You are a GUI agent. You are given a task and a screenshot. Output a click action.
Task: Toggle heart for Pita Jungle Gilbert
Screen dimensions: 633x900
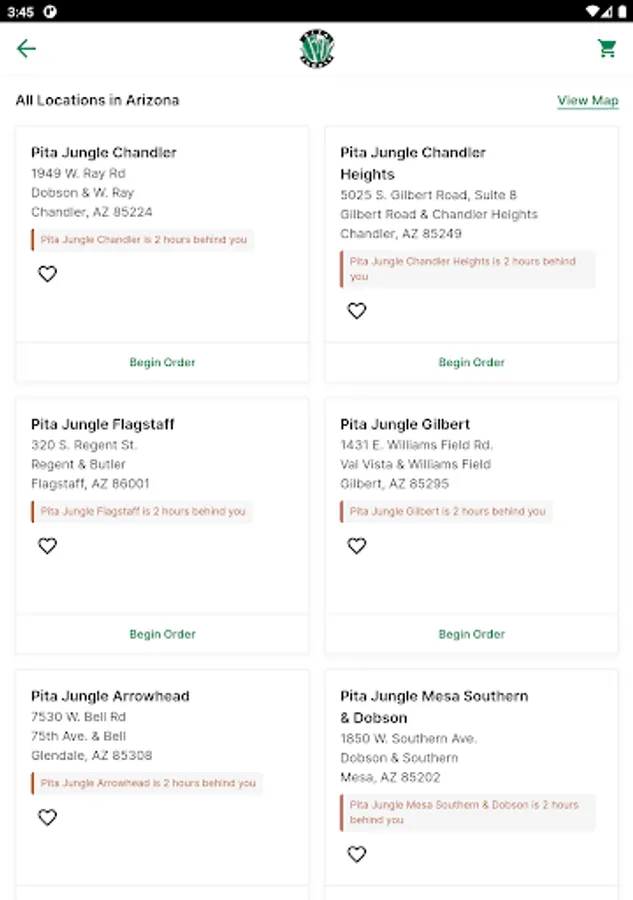coord(357,546)
